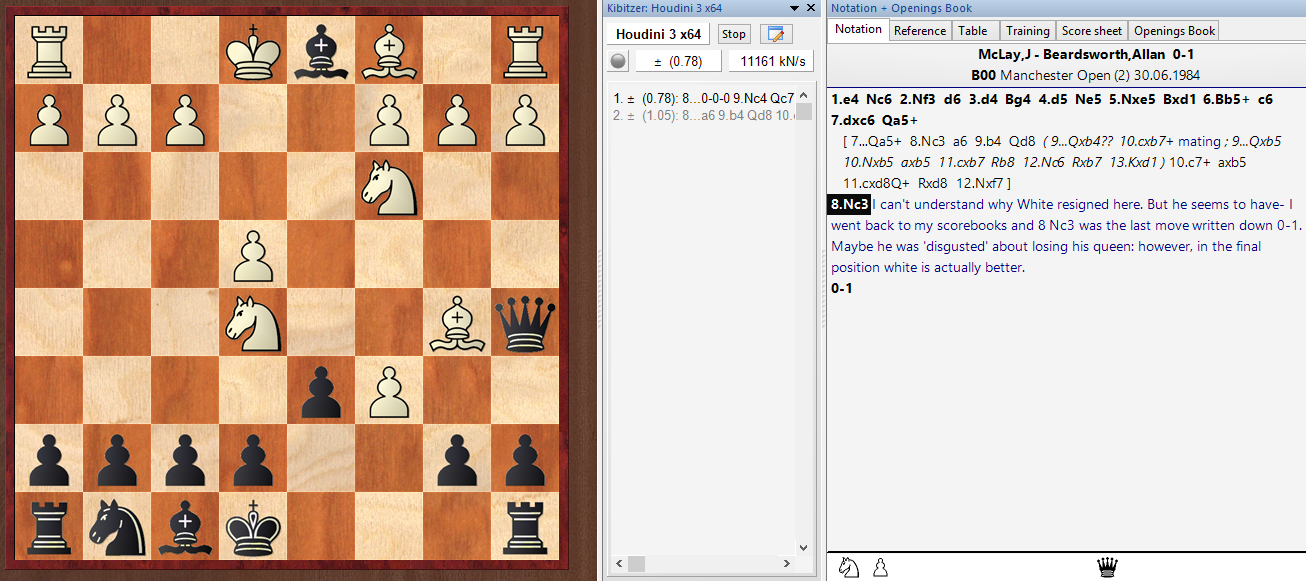
Task: Click the Houdini 3 x64 engine name
Action: tap(659, 34)
